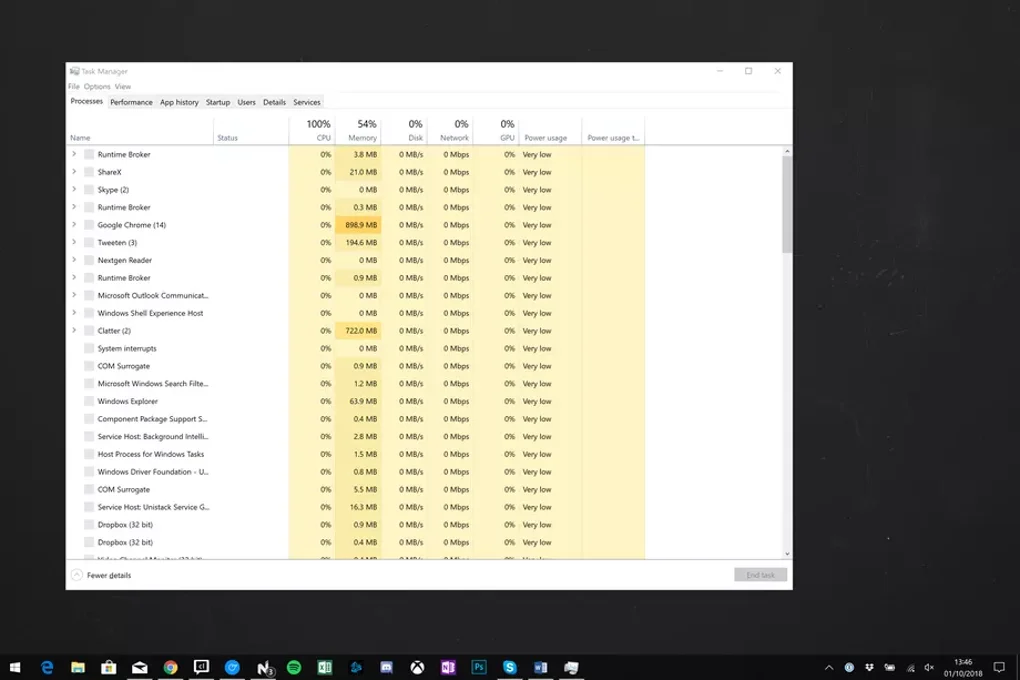Sort by the Network column header
The height and width of the screenshot is (680, 1020).
click(x=451, y=131)
